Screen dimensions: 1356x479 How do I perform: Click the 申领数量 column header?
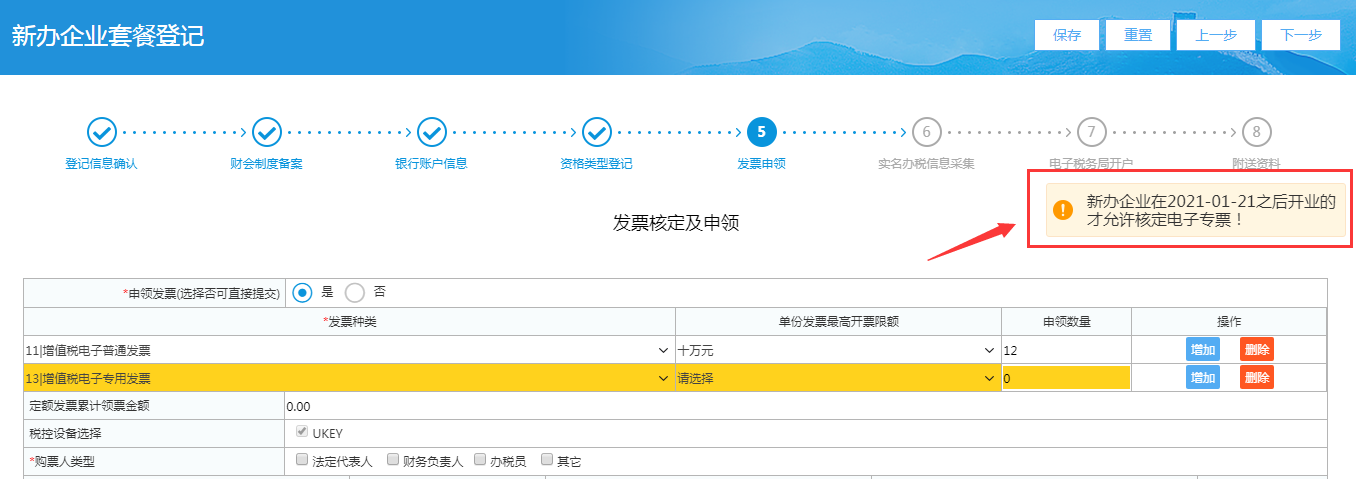(1066, 321)
